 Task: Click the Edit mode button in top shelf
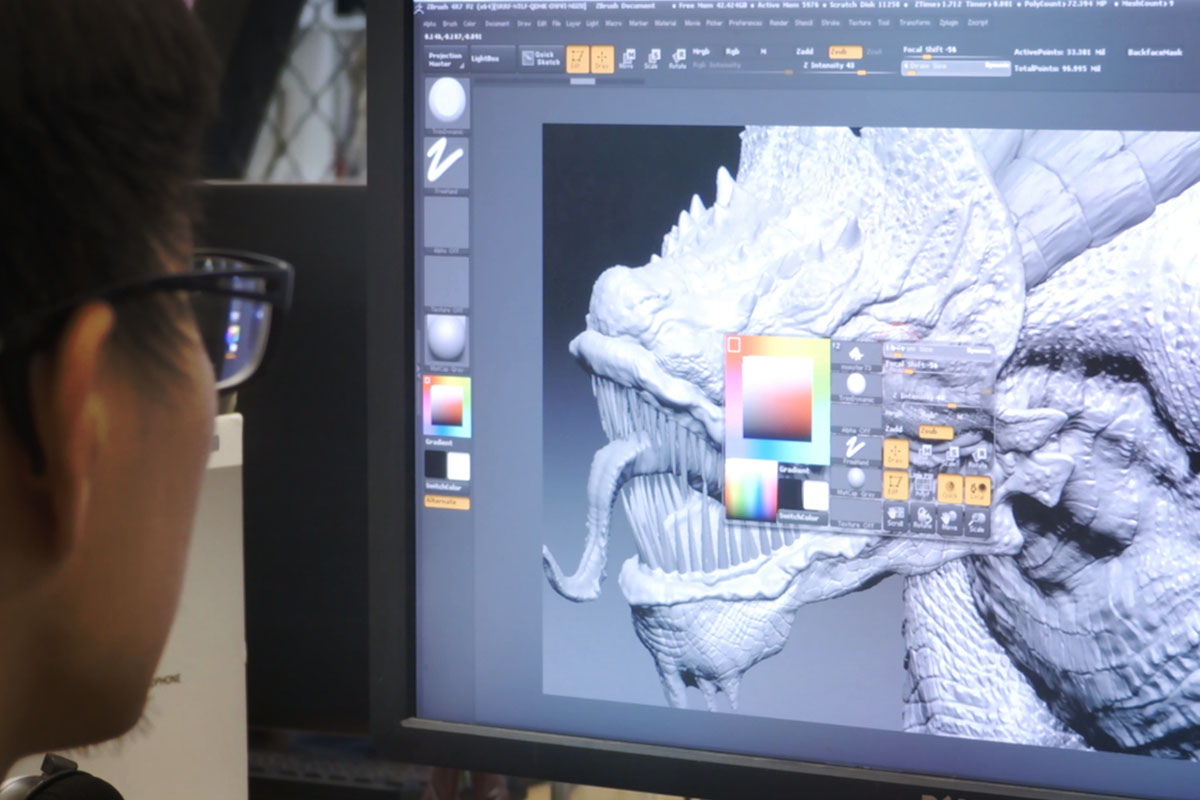point(577,59)
